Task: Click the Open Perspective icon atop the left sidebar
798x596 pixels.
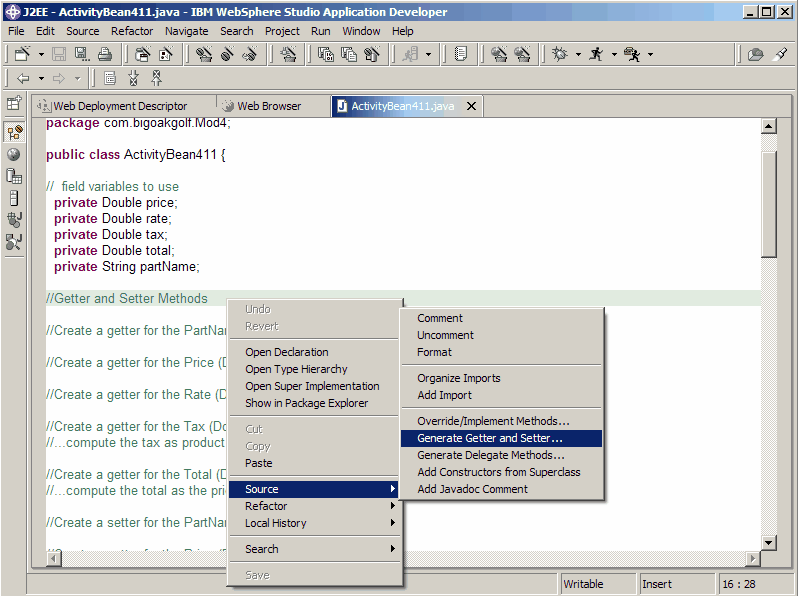Action: 14,103
